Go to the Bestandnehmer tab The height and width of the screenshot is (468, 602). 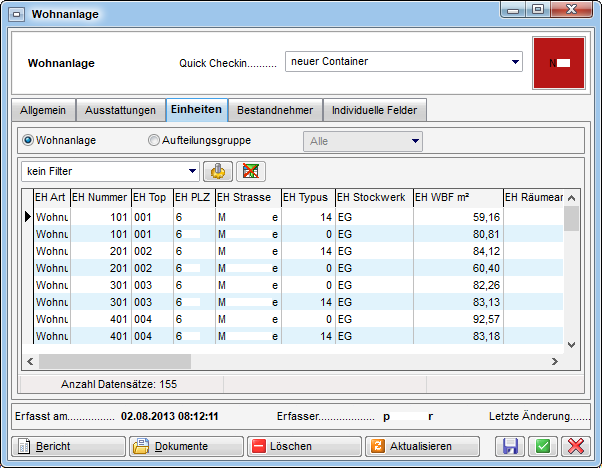pyautogui.click(x=275, y=110)
